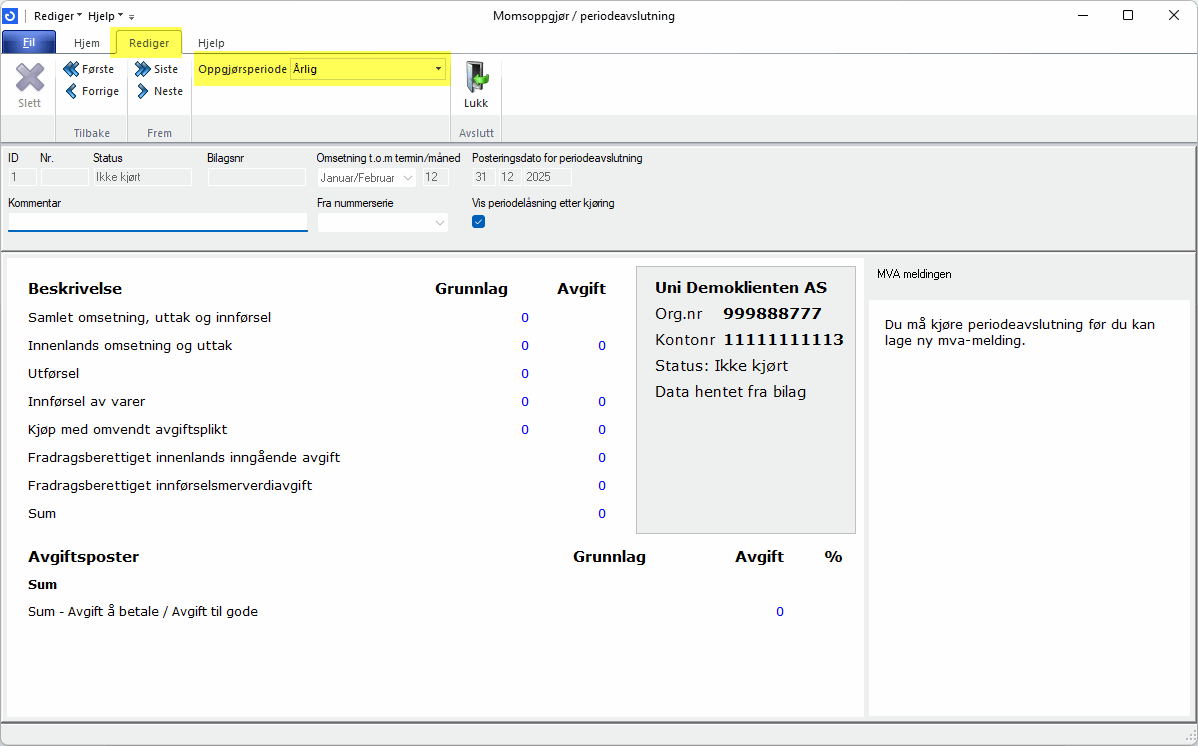Click the Lukk door icon
Image resolution: width=1198 pixels, height=746 pixels.
[x=476, y=79]
